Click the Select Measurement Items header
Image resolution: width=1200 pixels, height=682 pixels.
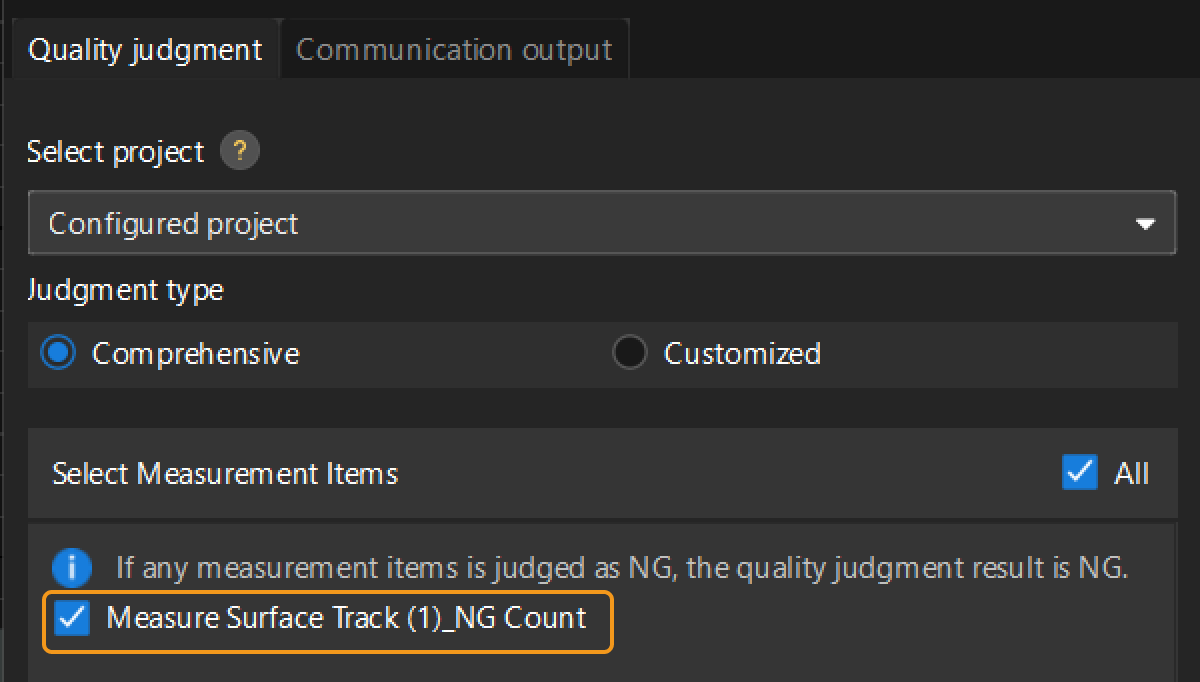point(225,473)
